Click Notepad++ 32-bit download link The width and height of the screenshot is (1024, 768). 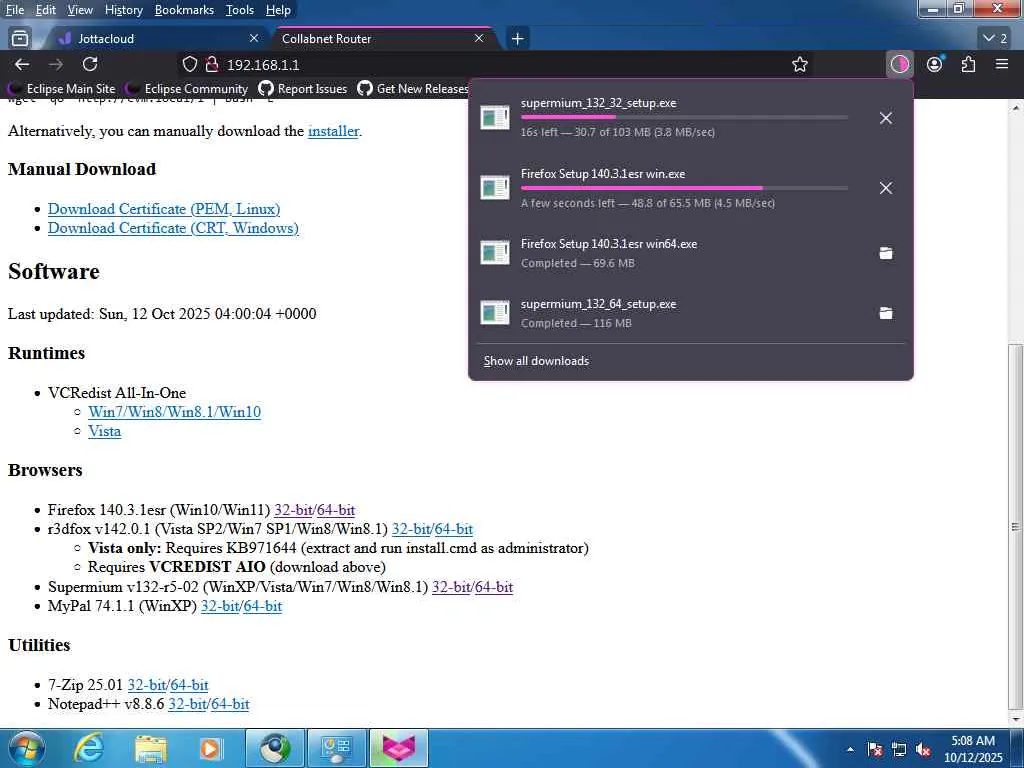coord(187,704)
